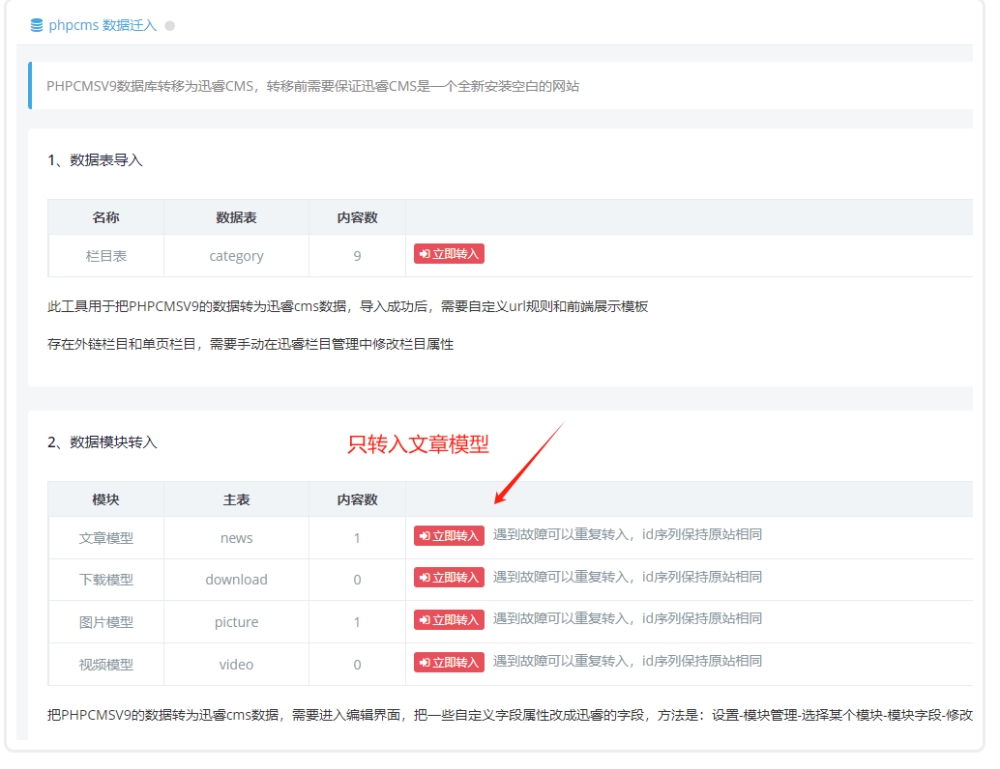Click the 主表 column header
The image size is (1000, 769).
[x=236, y=499]
